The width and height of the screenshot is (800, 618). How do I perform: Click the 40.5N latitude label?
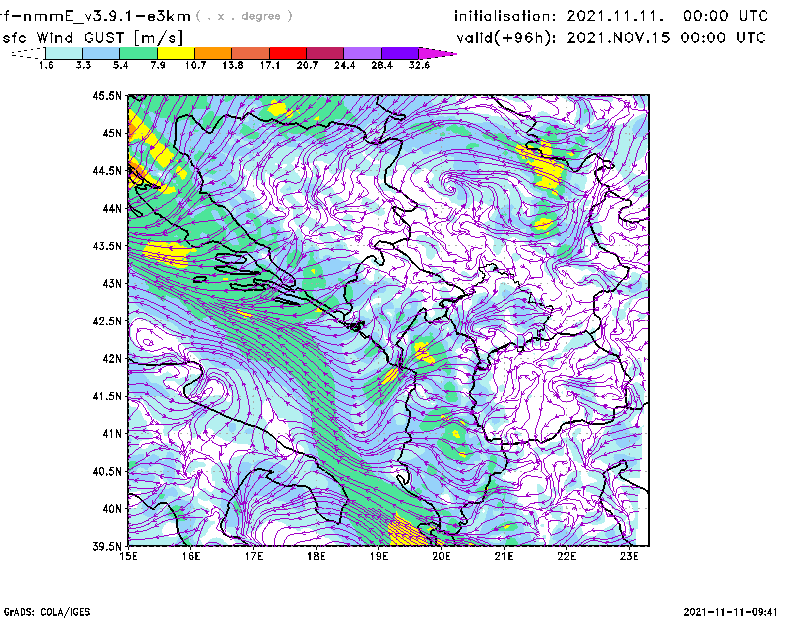click(x=107, y=471)
